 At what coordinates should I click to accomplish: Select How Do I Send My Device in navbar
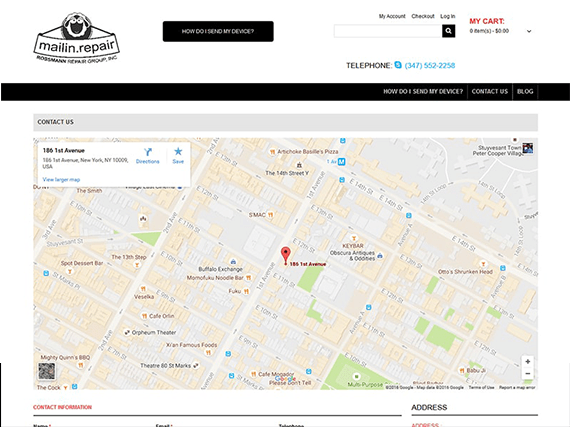pos(423,91)
